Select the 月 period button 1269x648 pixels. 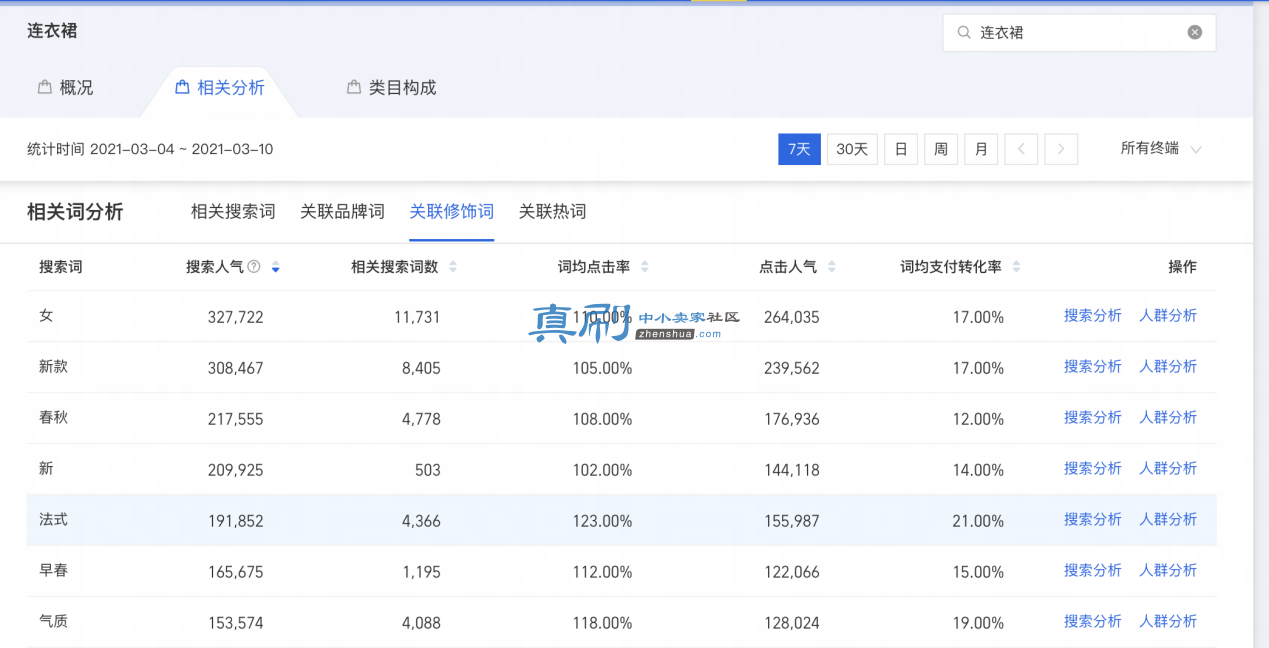point(981,149)
